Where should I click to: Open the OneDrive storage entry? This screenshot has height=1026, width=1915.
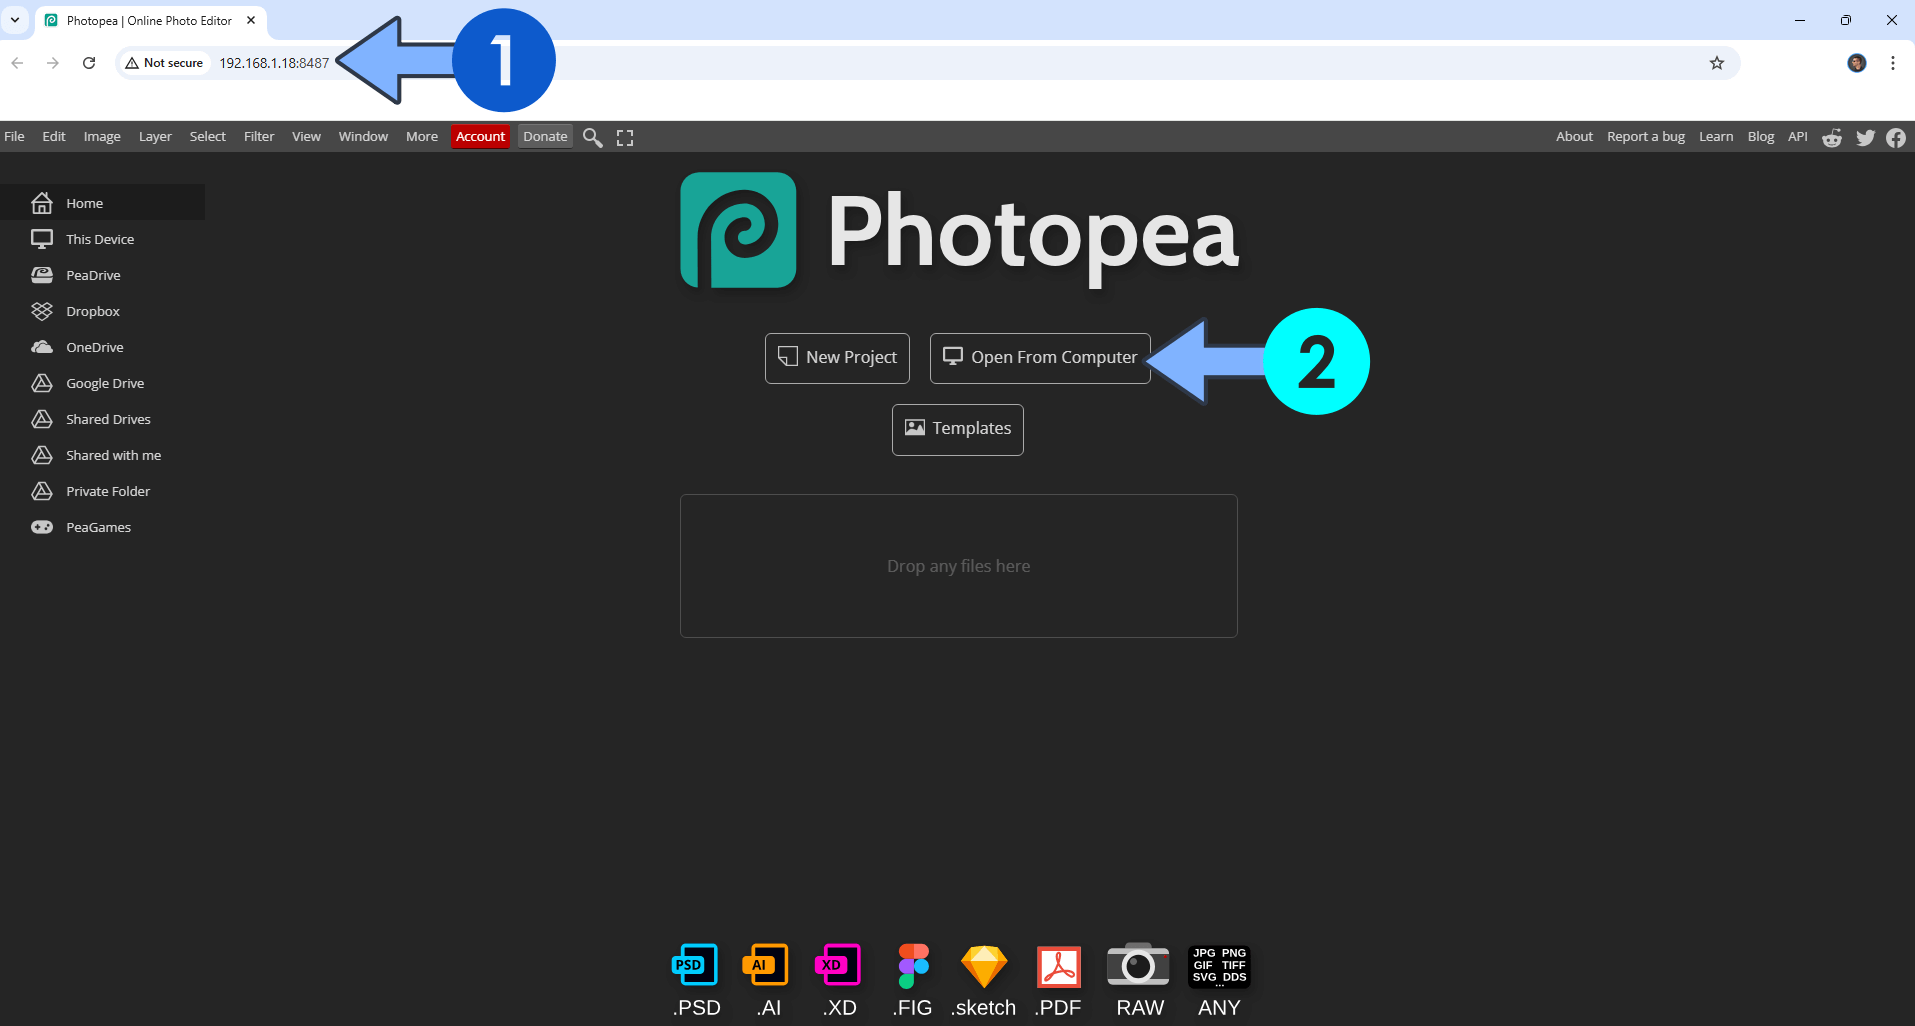tap(102, 347)
